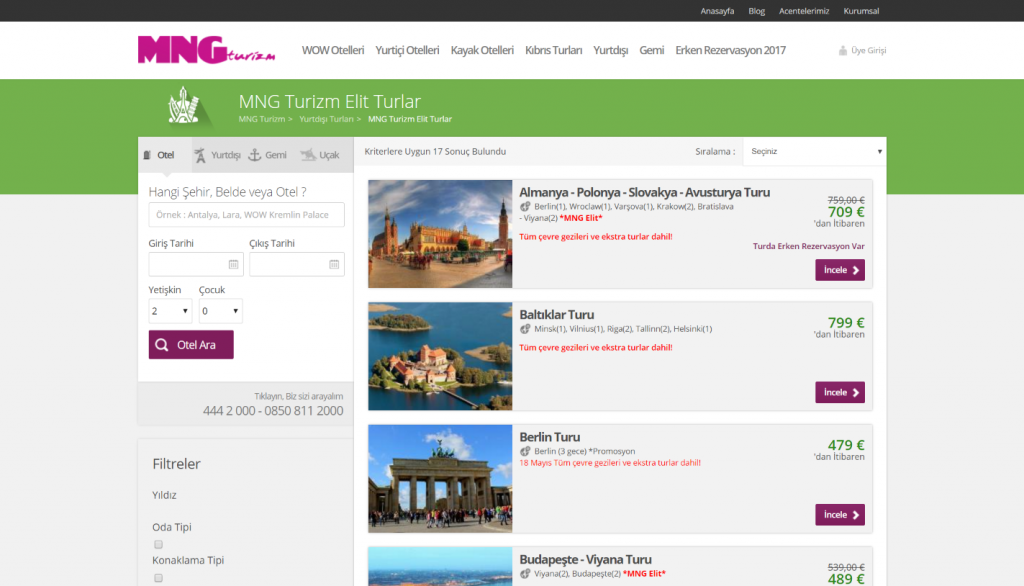Viewport: 1024px width, 586px height.
Task: Open the Kıbrıs Turları menu item
Action: (553, 50)
